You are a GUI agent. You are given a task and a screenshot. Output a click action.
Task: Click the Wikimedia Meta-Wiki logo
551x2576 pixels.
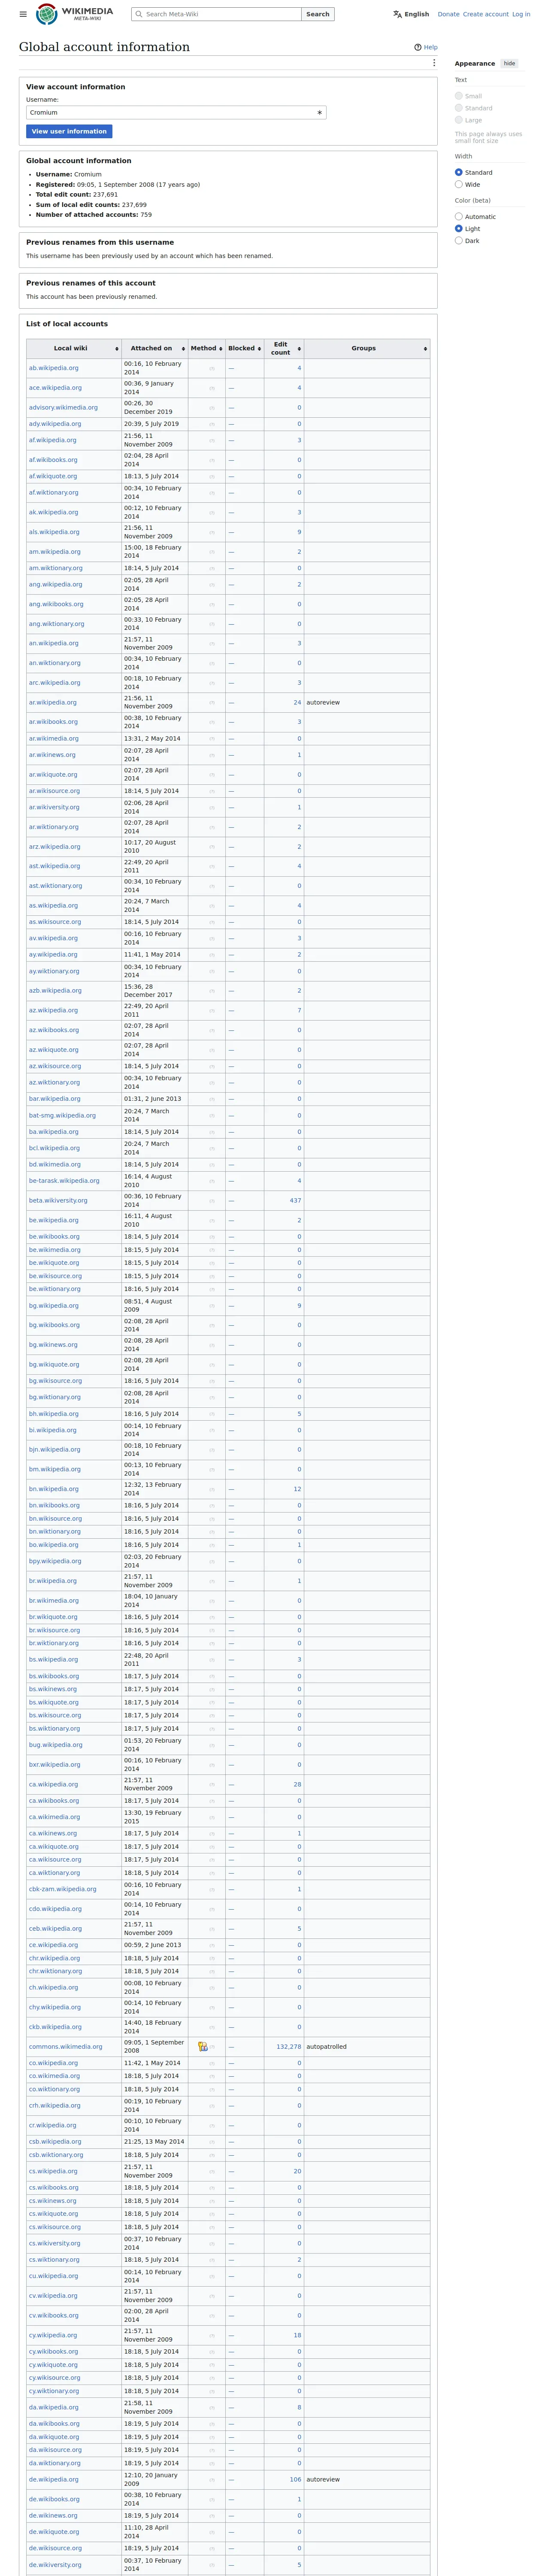pyautogui.click(x=74, y=14)
